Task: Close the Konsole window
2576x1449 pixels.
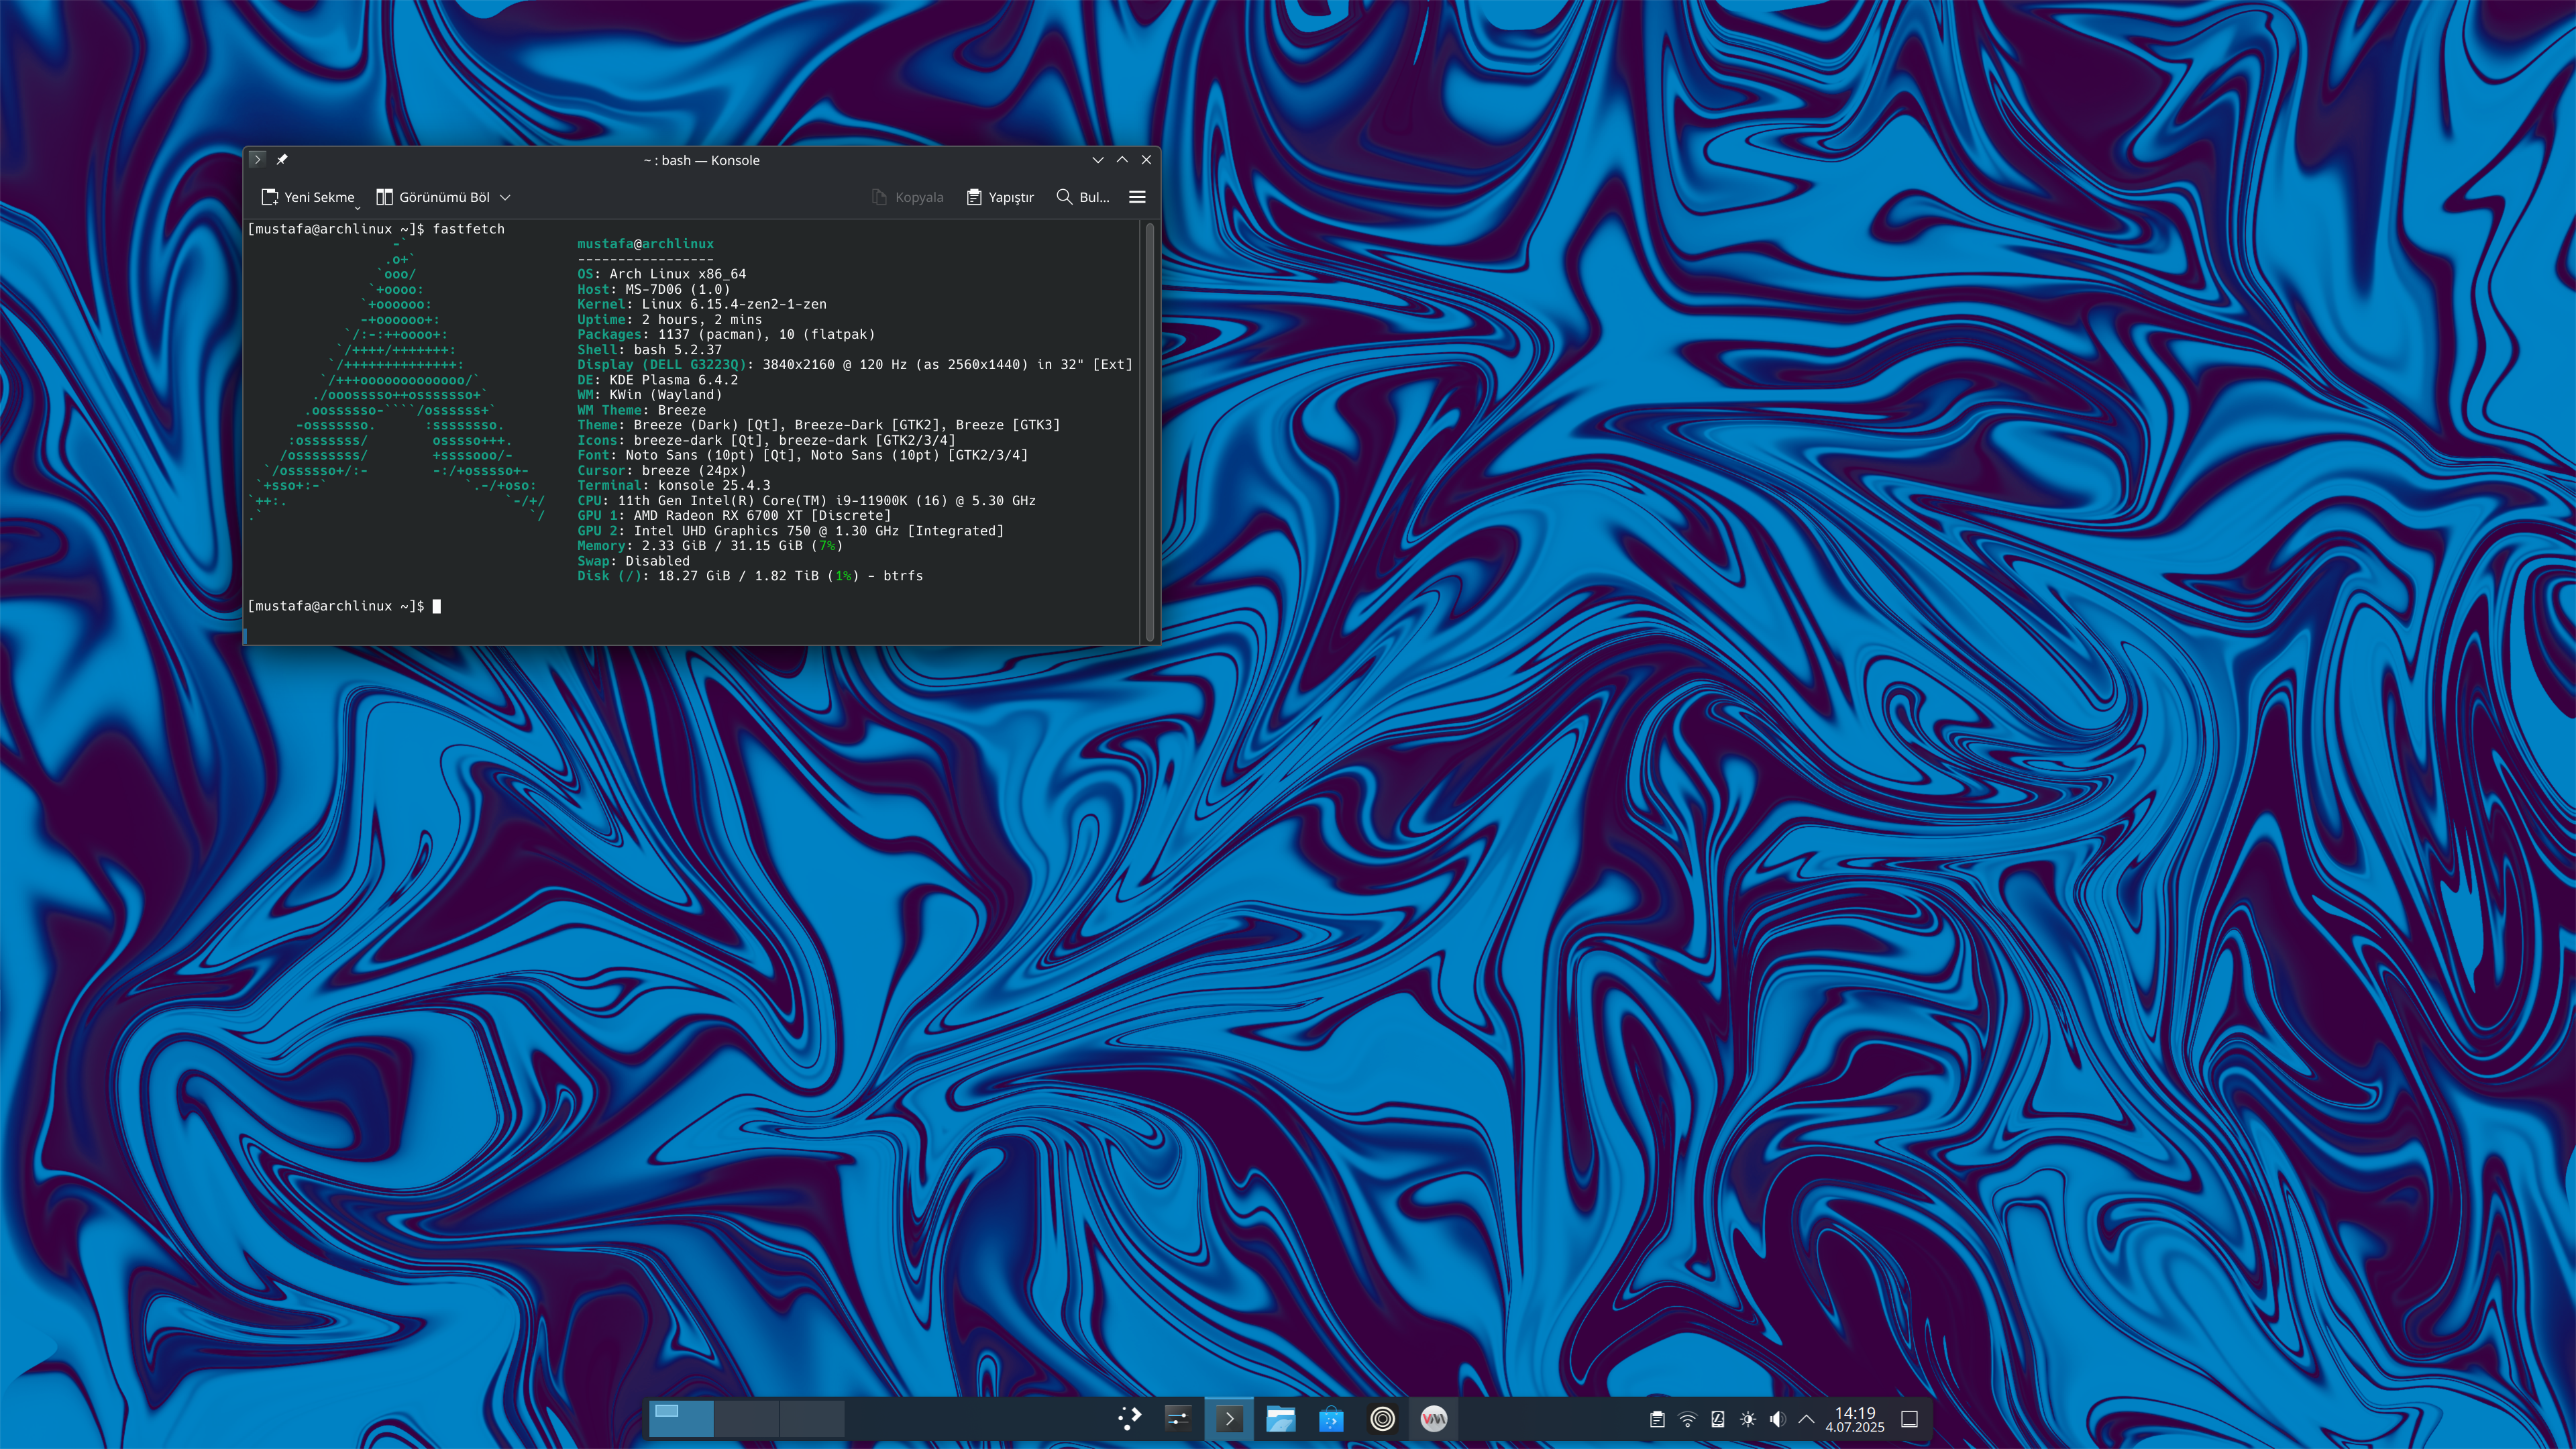Action: [1147, 160]
